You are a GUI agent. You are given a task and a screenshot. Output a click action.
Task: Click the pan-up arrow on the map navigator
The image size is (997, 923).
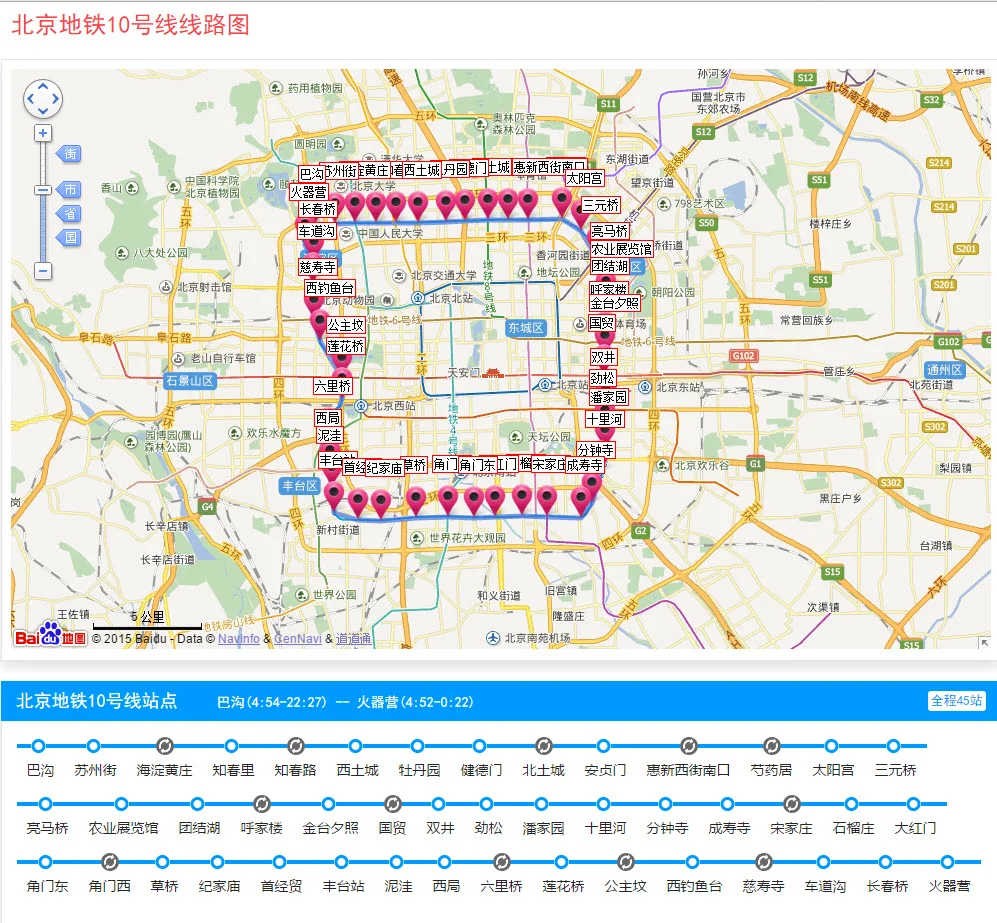(43, 85)
